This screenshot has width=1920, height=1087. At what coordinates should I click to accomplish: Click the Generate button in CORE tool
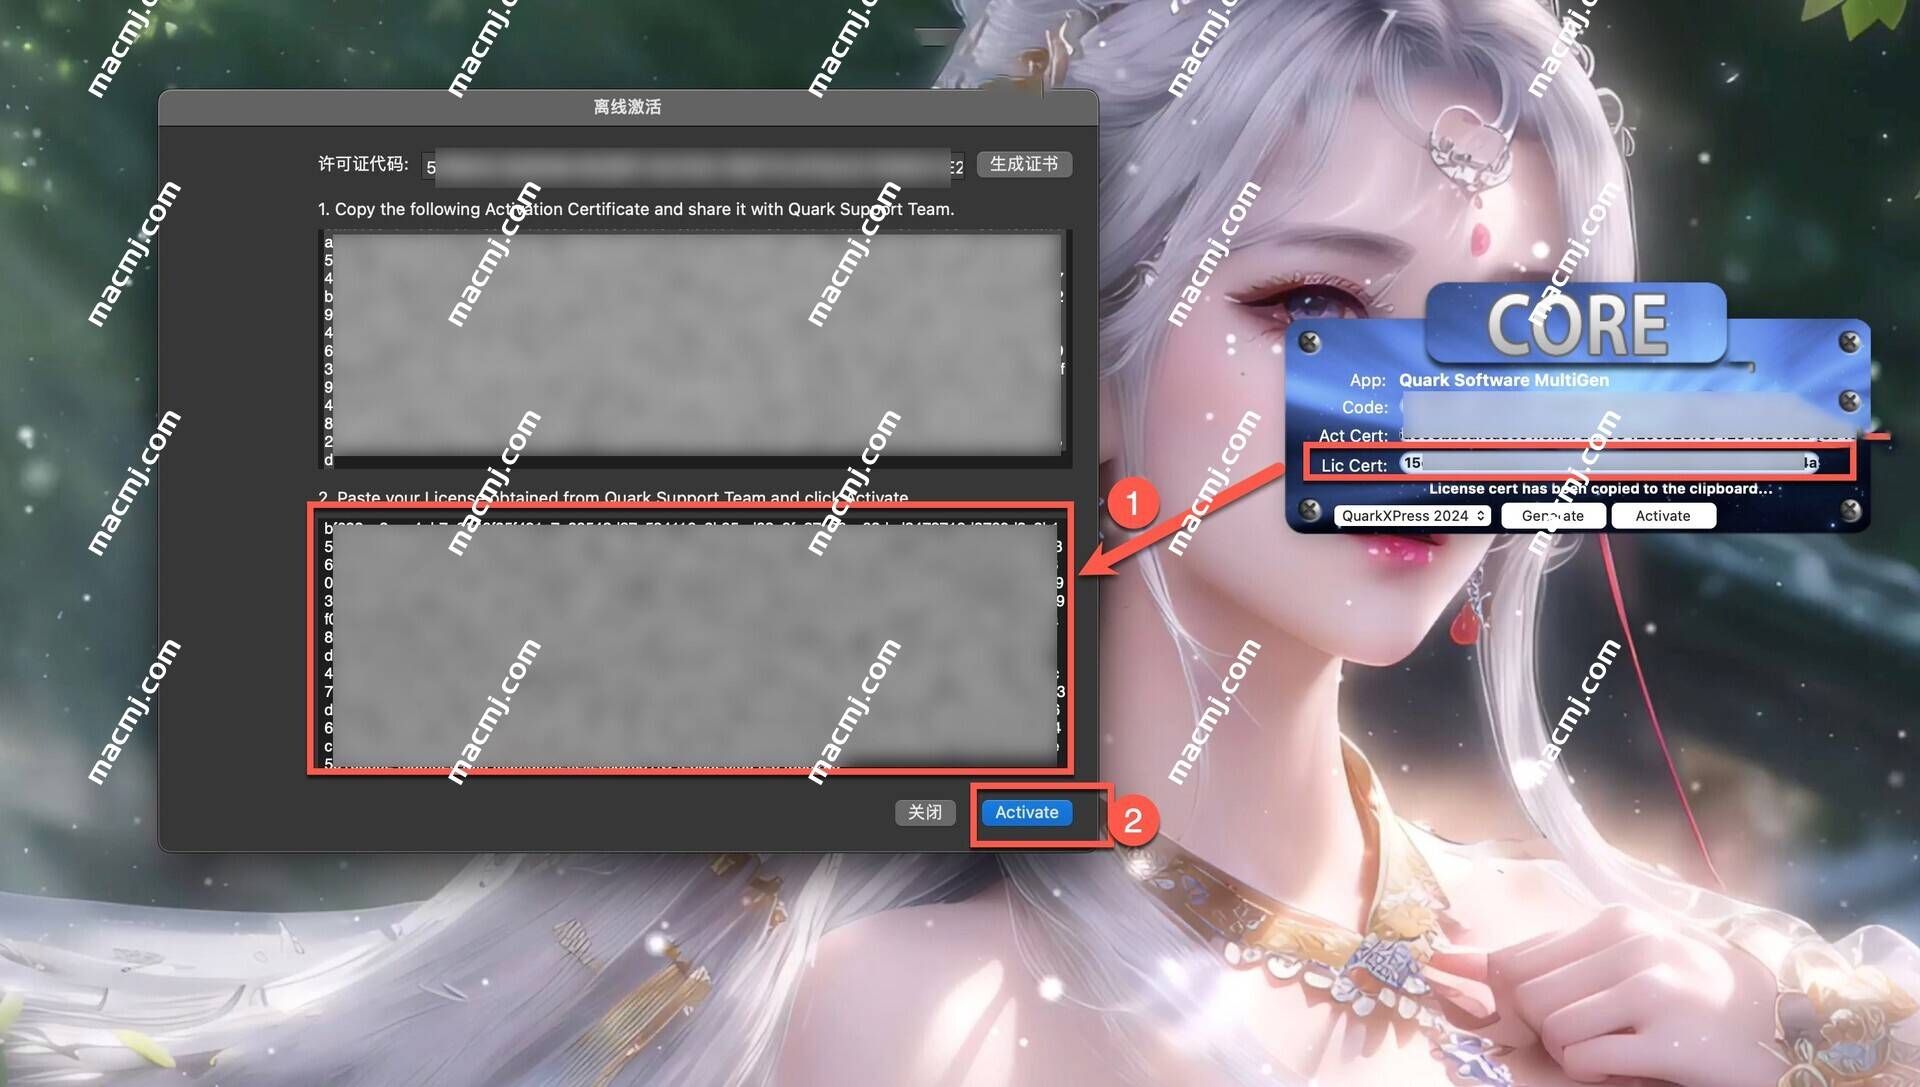click(1552, 516)
